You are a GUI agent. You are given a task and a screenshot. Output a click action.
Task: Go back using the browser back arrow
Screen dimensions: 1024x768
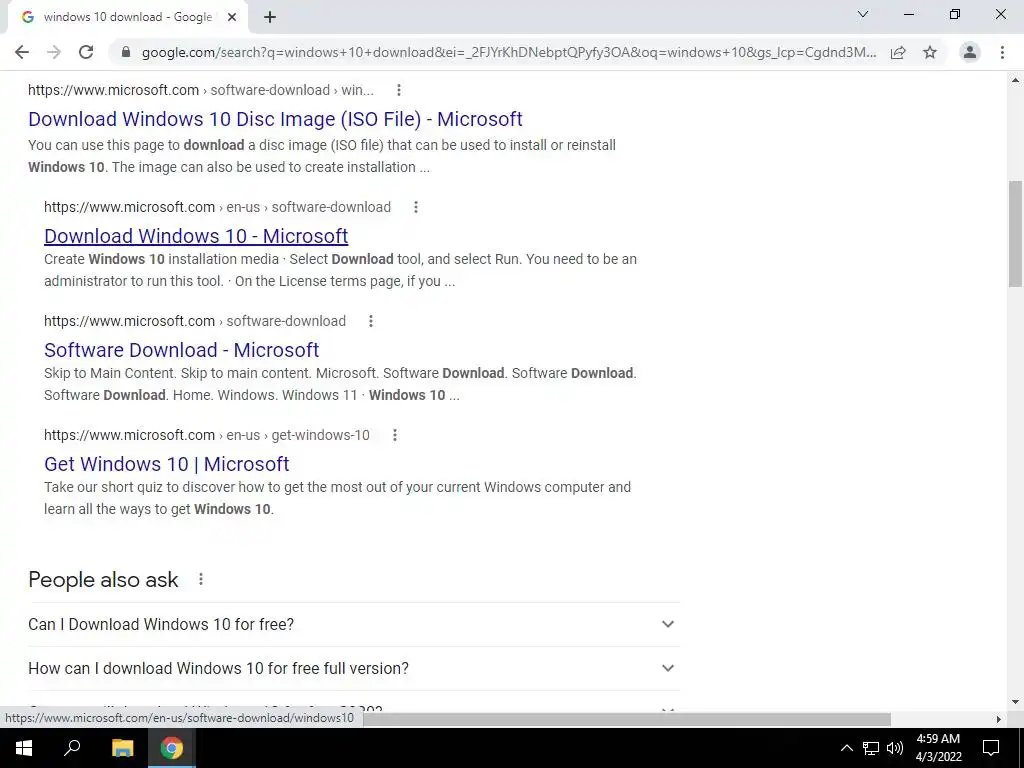pyautogui.click(x=22, y=52)
